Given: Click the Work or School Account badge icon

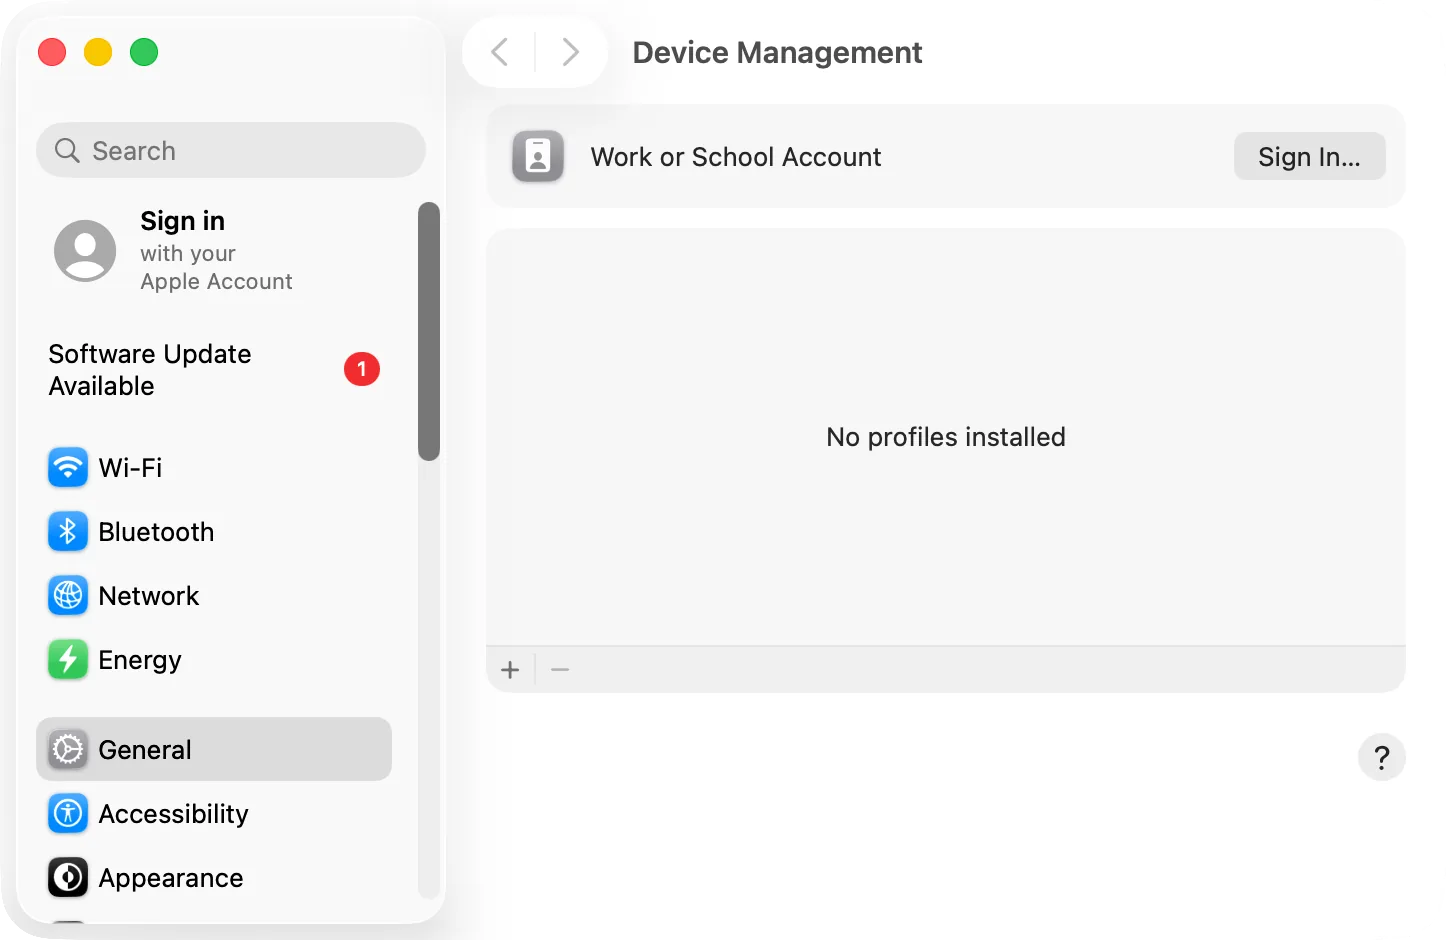Looking at the screenshot, I should point(538,157).
